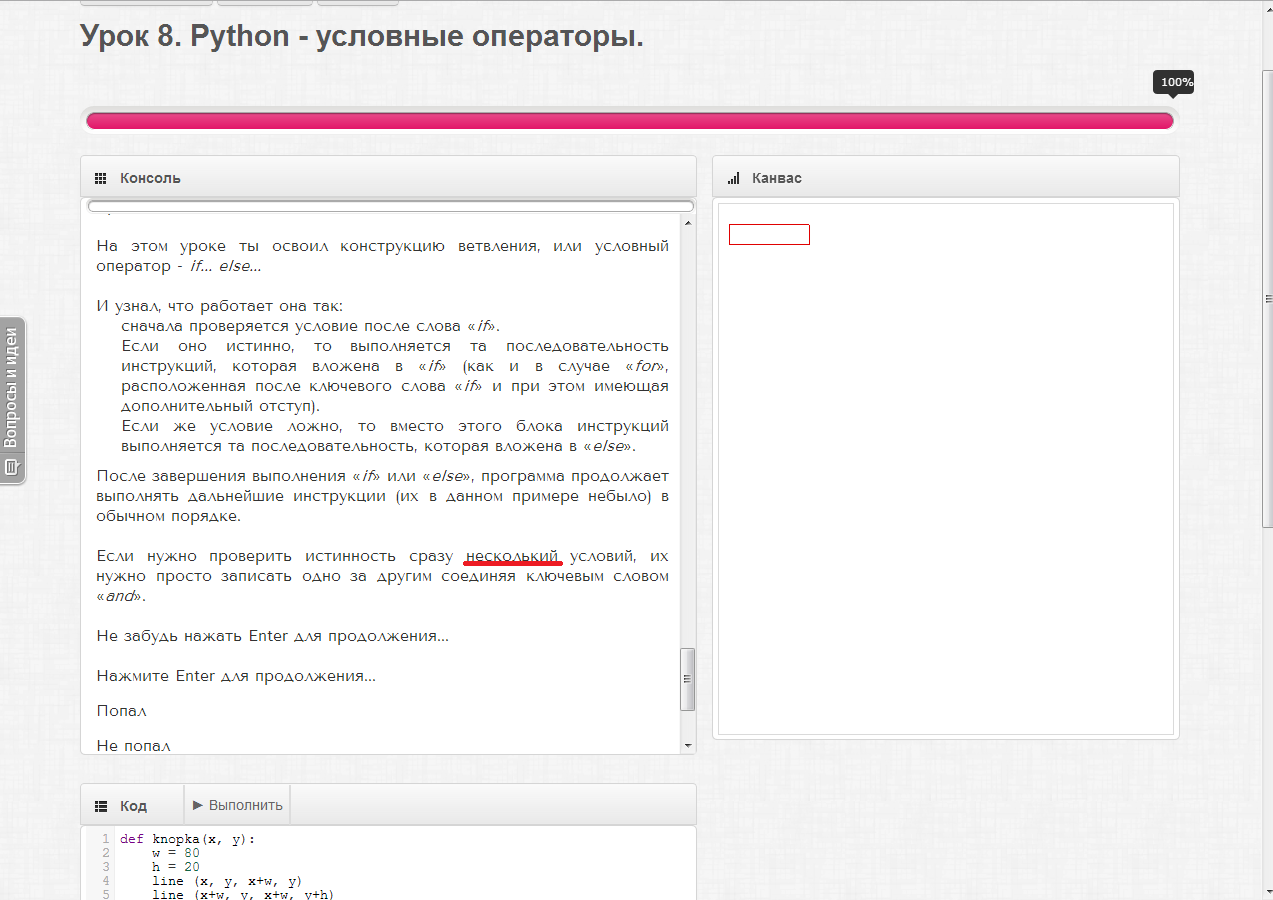Click the page vertical scrollbar thumb
Image resolution: width=1273 pixels, height=900 pixels.
pyautogui.click(x=1268, y=297)
